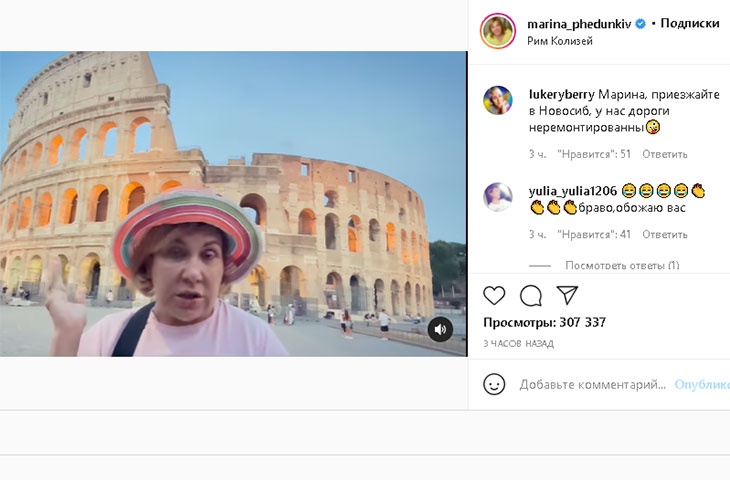Viewport: 730px width, 480px height.
Task: Expand replies with Посмотреть ответы (1)
Action: click(622, 265)
